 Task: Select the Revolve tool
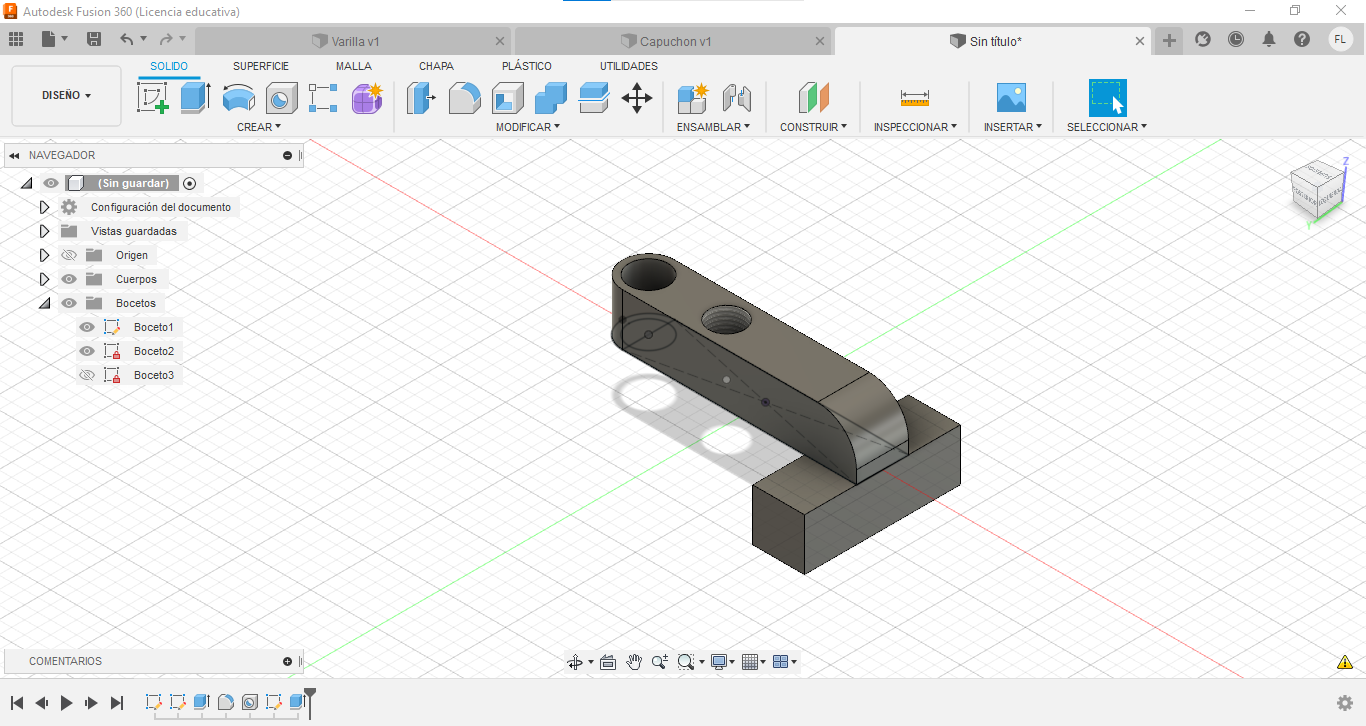click(x=238, y=98)
